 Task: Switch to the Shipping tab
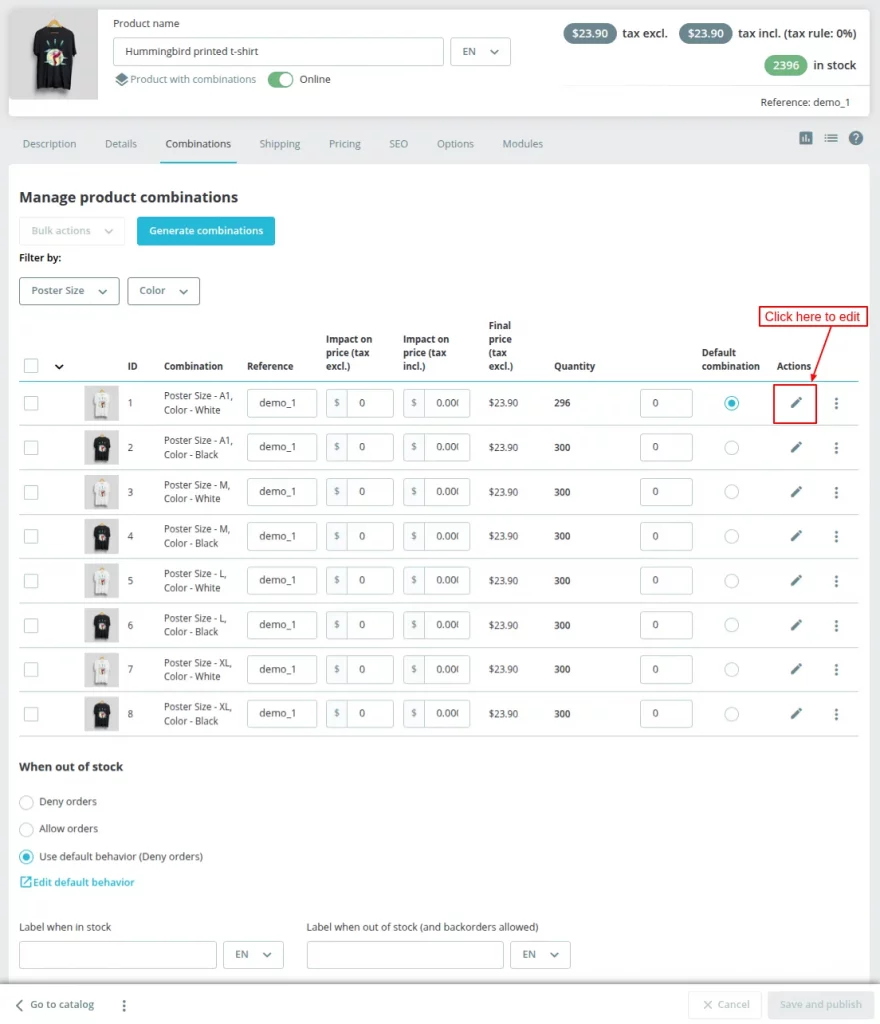click(279, 143)
